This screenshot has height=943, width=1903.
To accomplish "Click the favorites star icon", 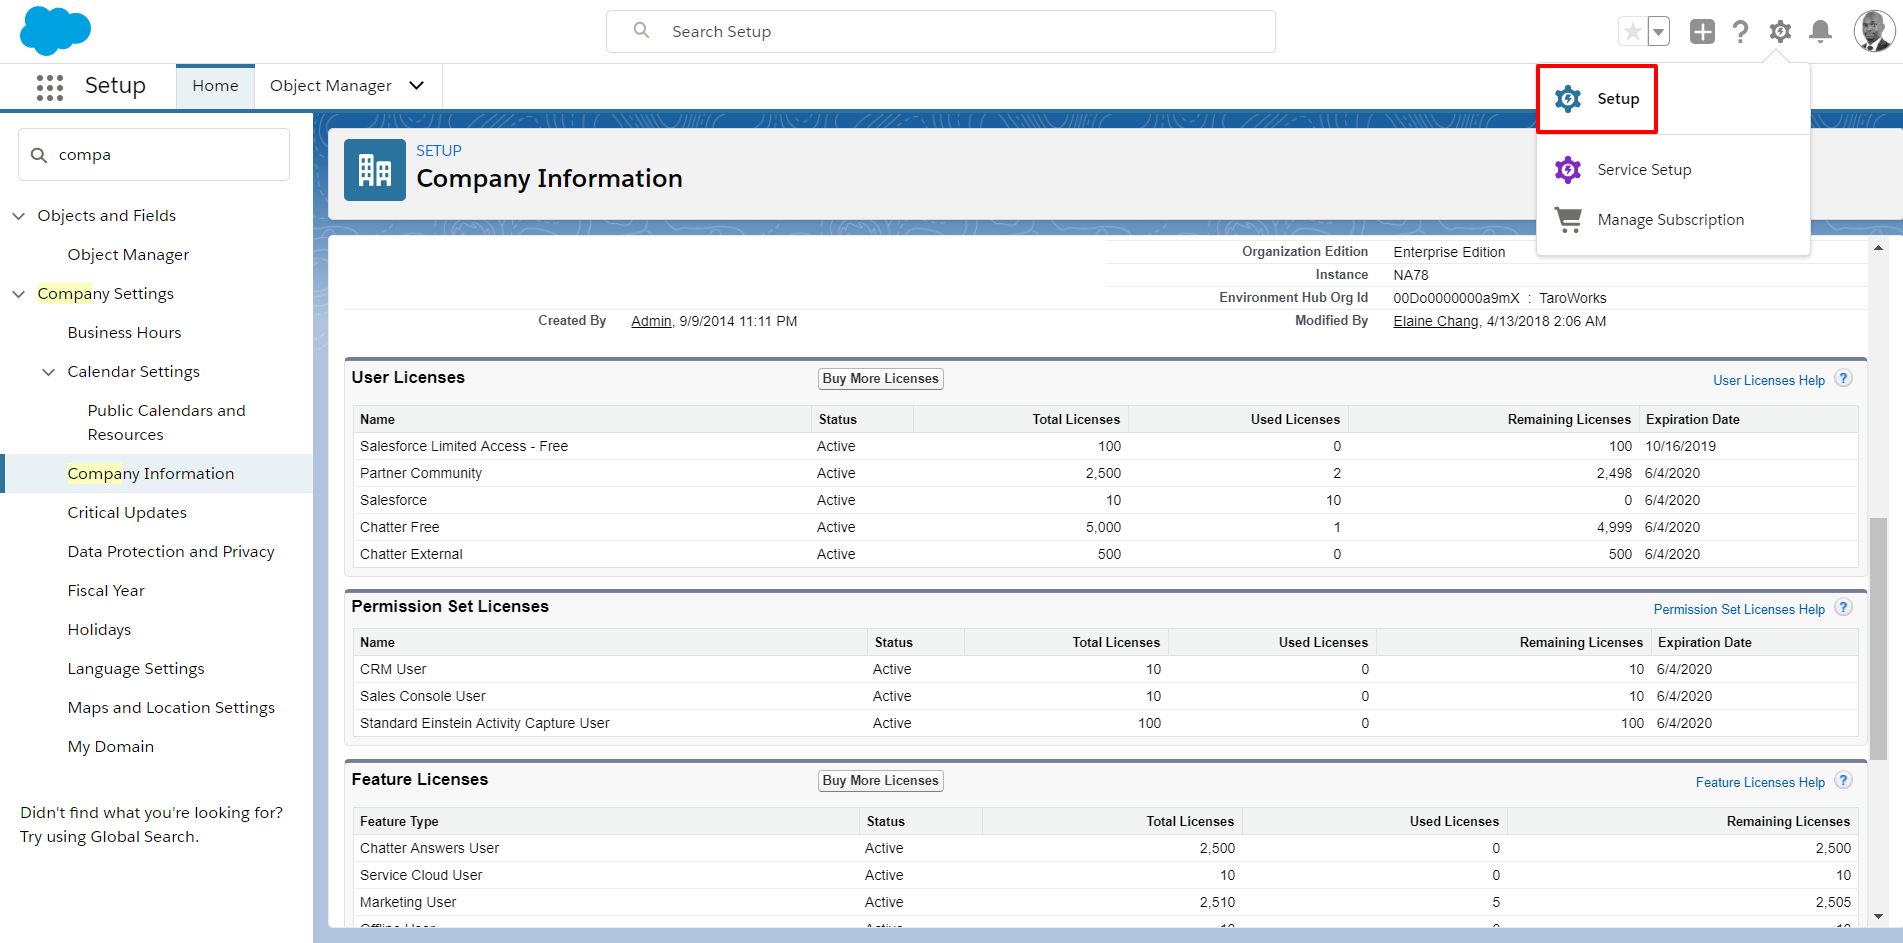I will coord(1632,32).
